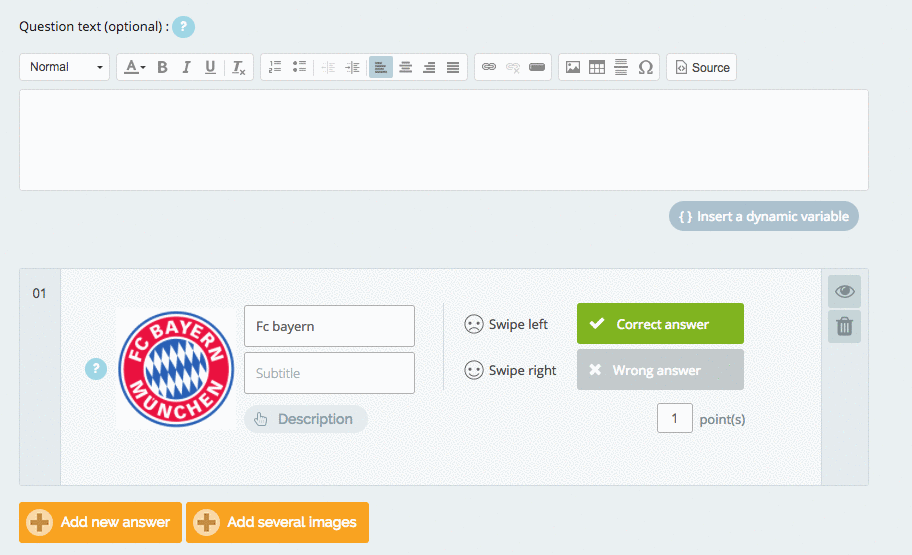Open the help icon beside the Bayern image

tap(96, 369)
